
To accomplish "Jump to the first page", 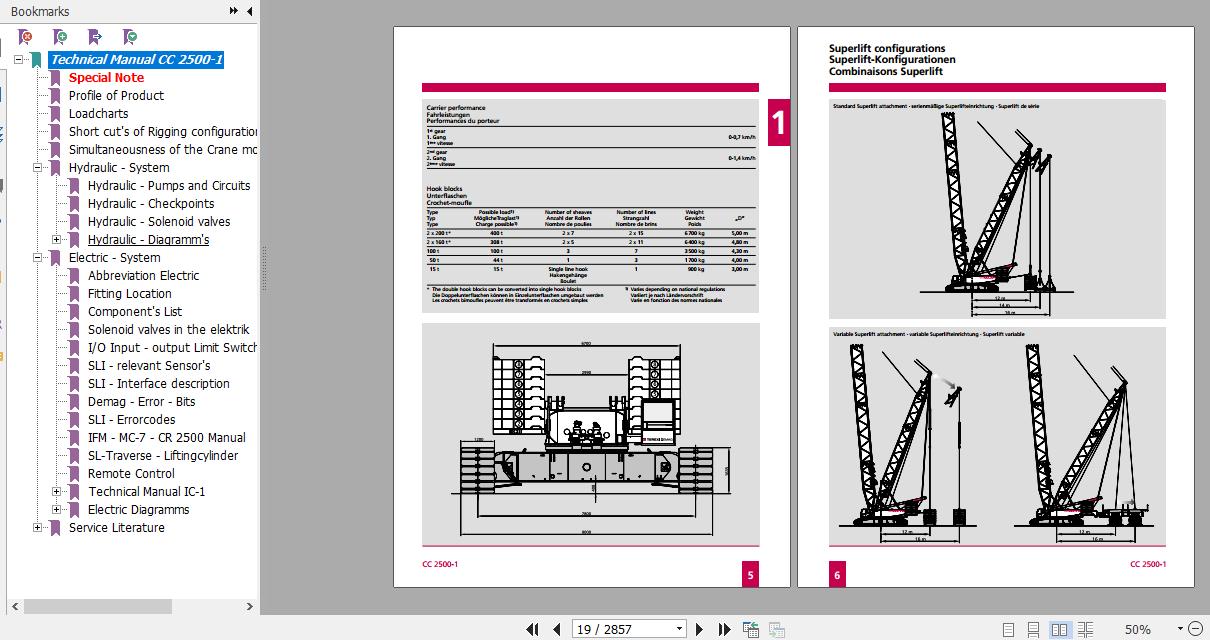I will (532, 628).
